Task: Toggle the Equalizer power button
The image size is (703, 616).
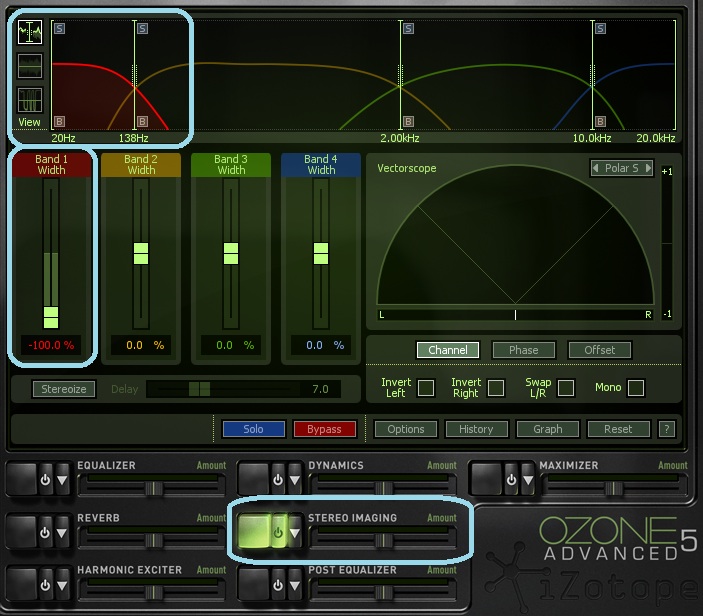Action: (45, 480)
